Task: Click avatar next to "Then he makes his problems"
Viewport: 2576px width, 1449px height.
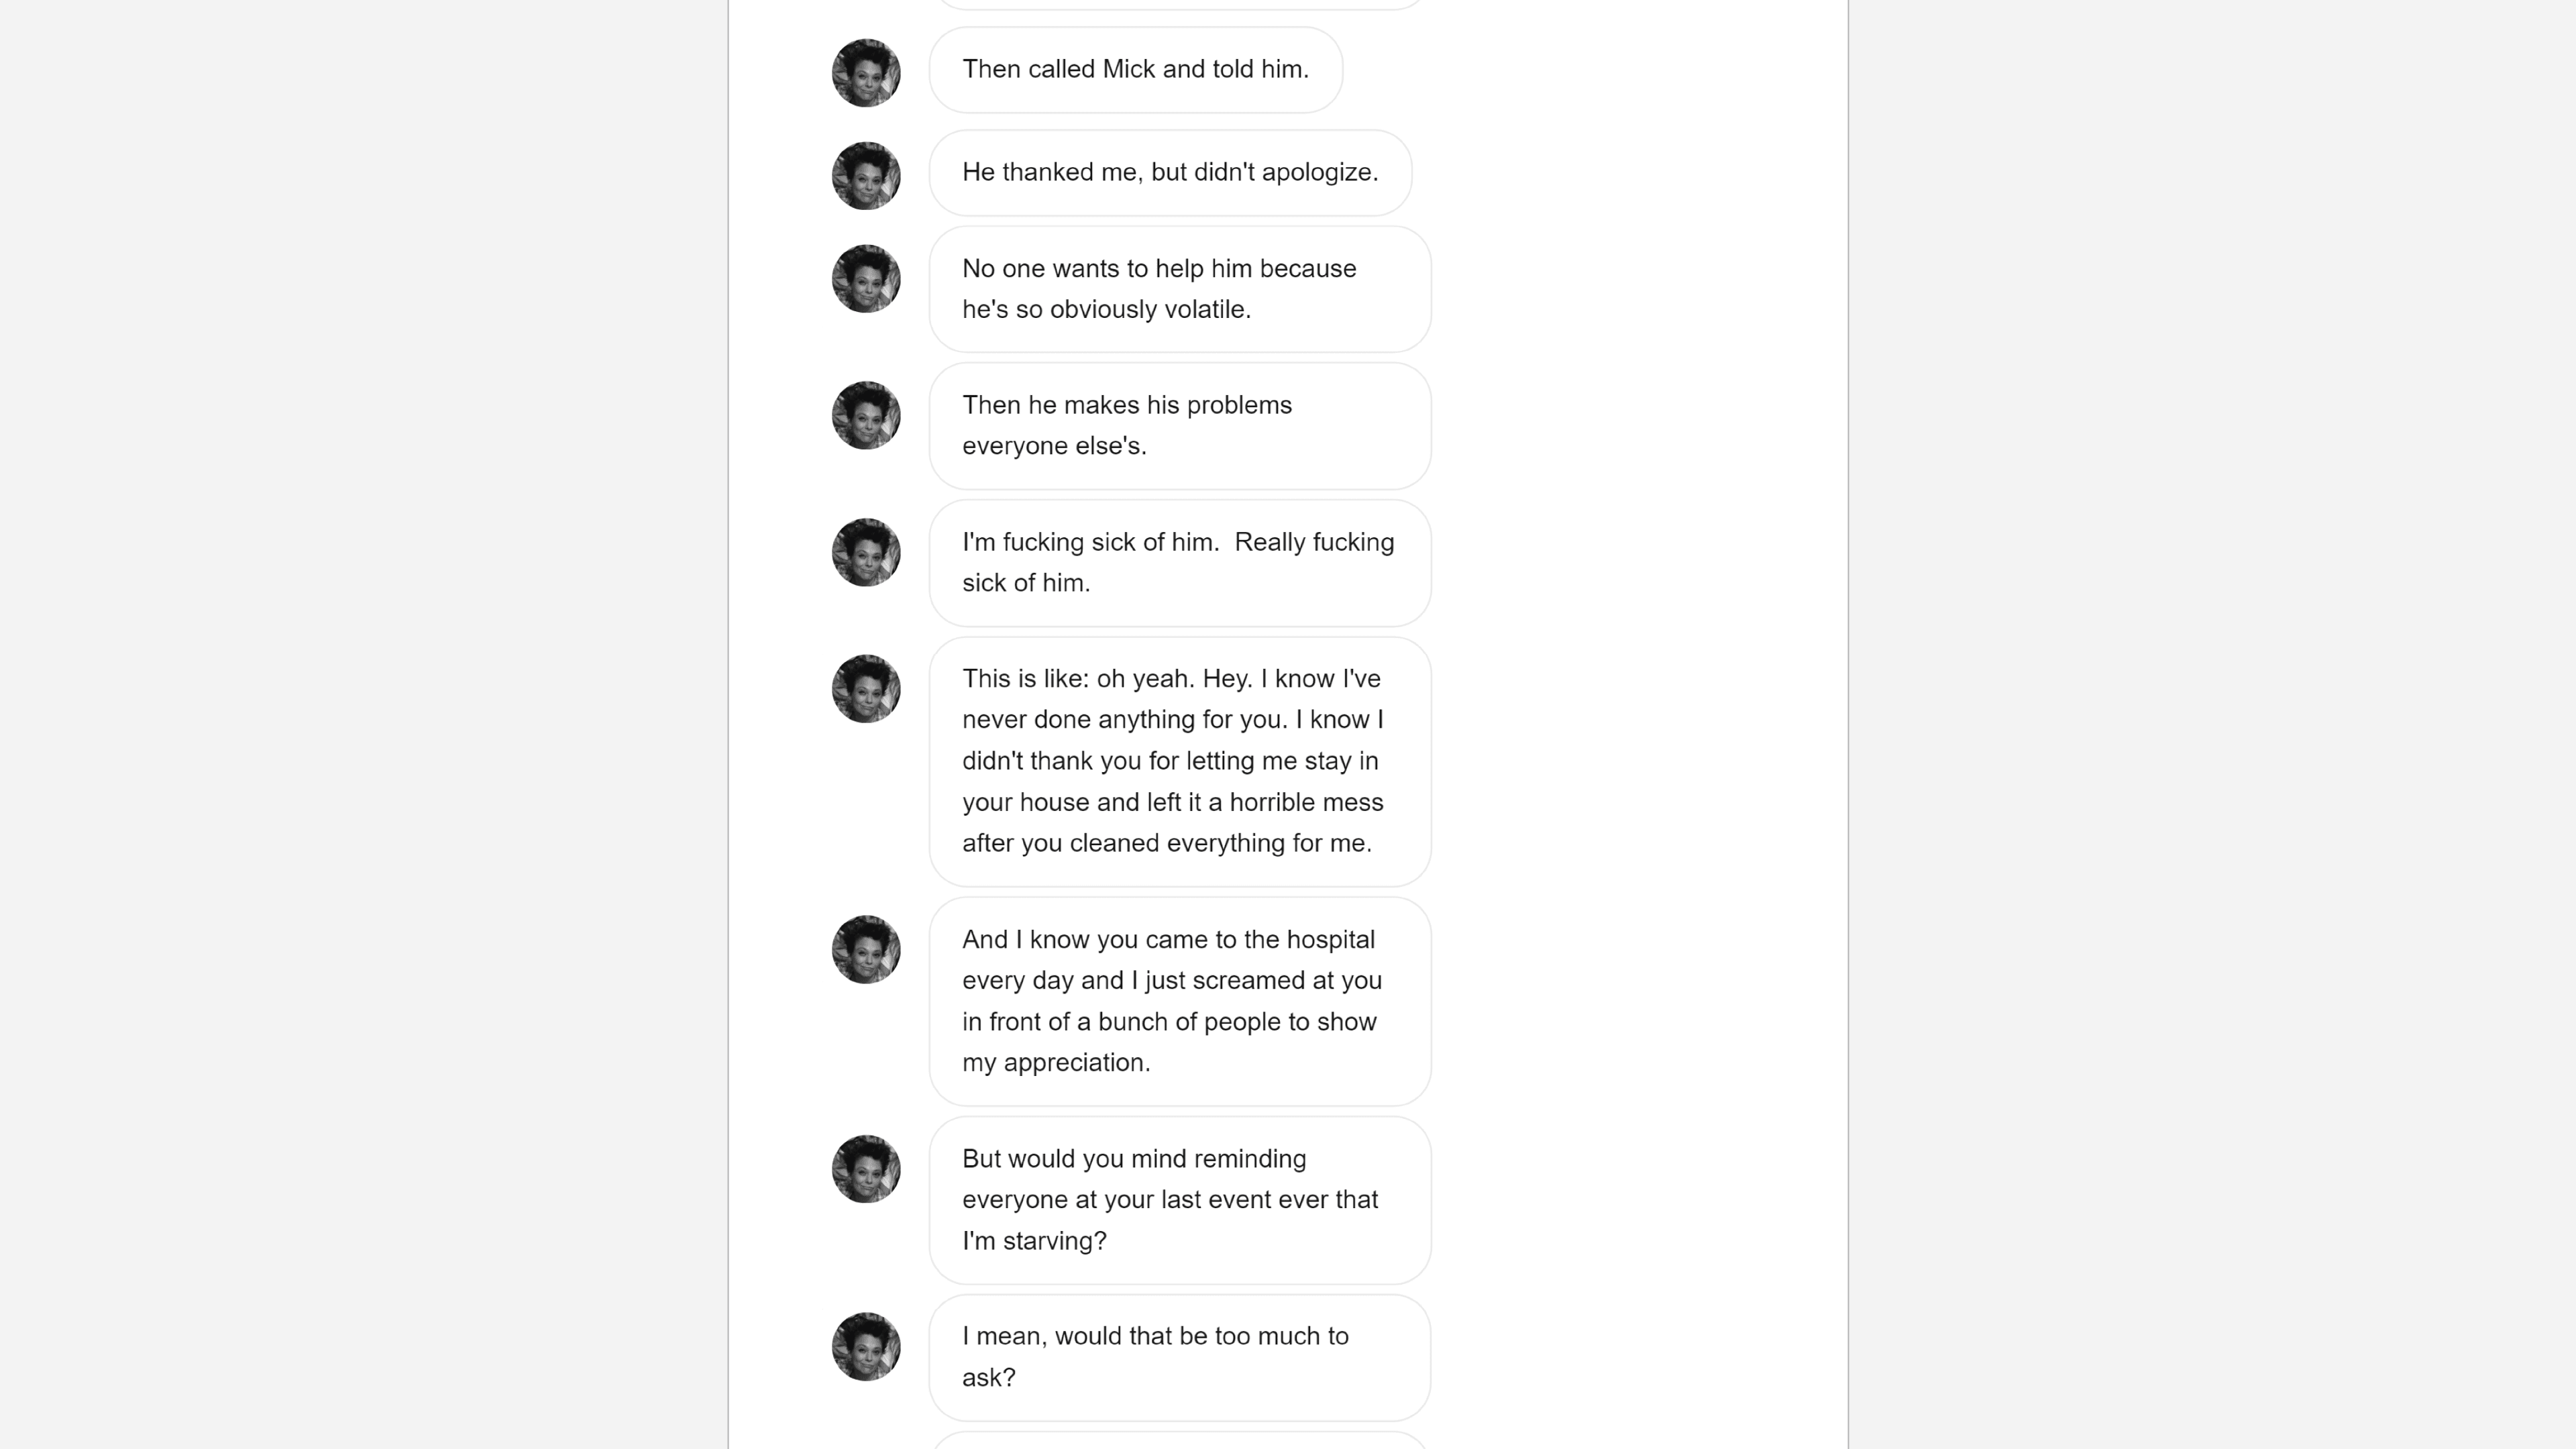Action: [866, 415]
